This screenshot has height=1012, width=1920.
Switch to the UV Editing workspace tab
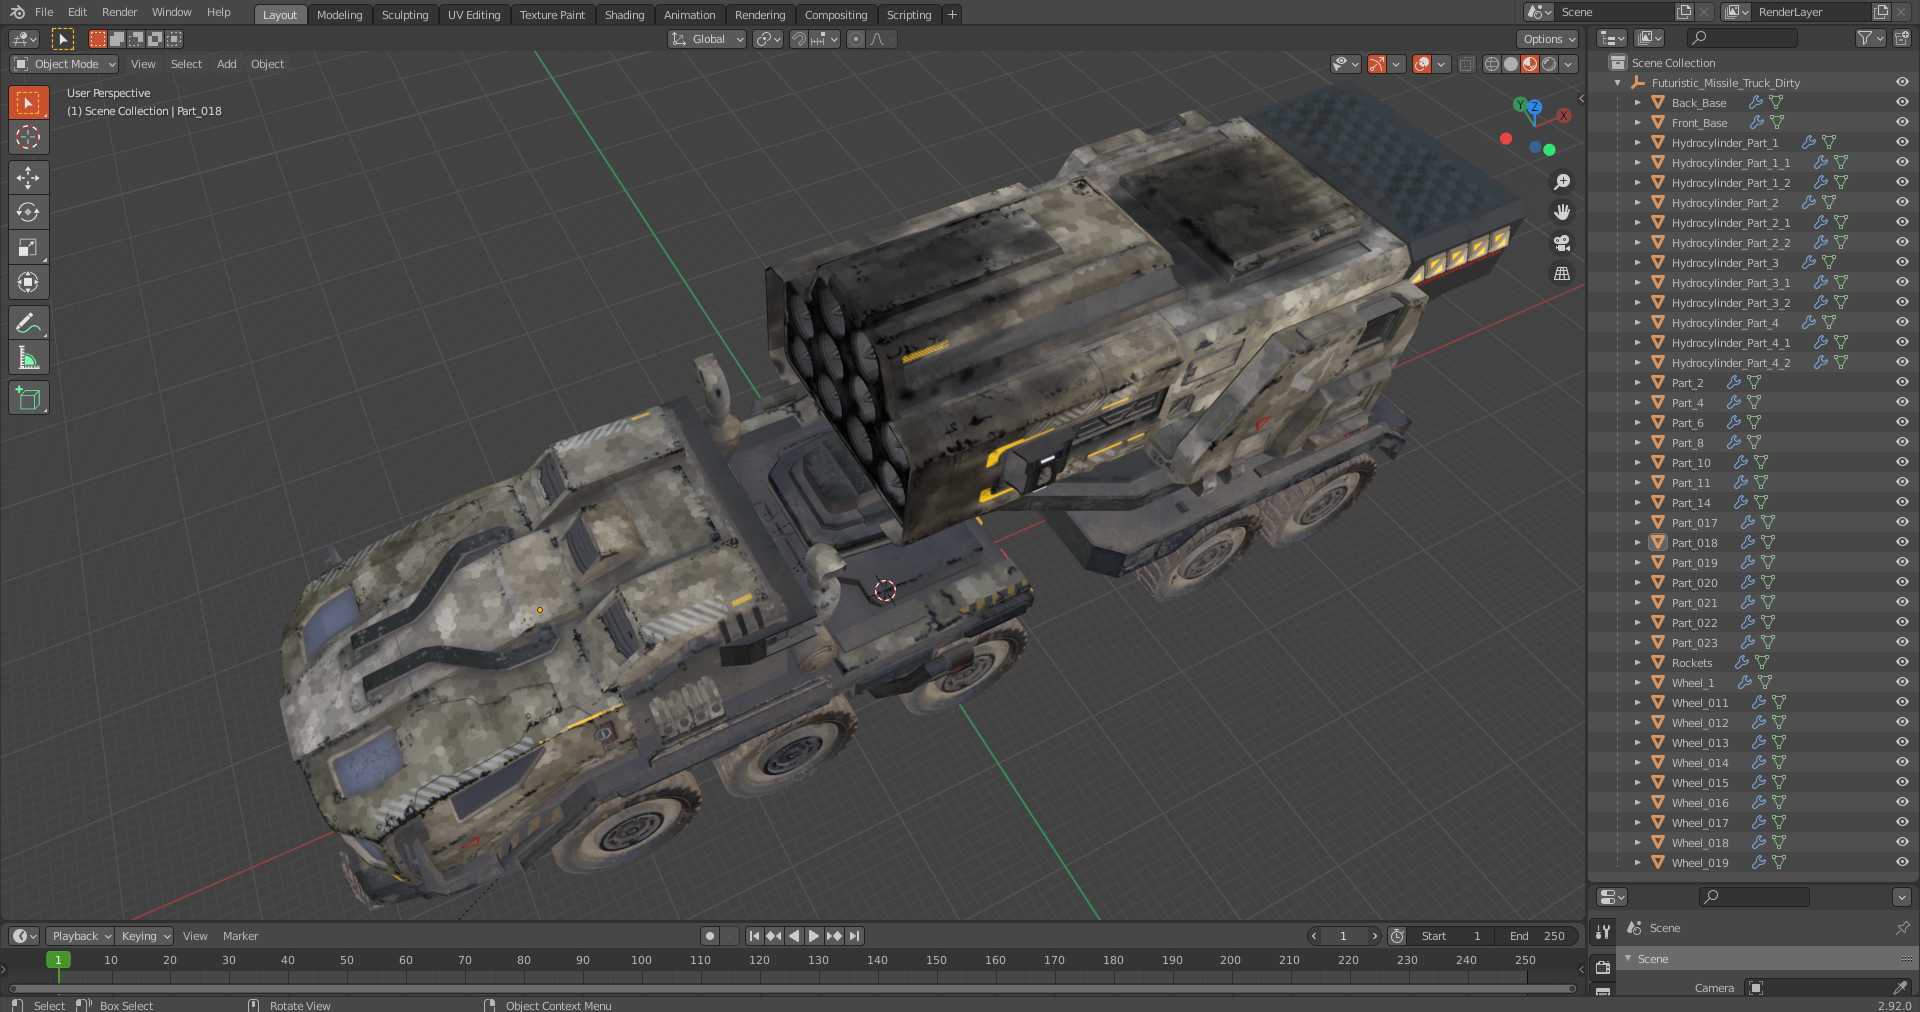click(474, 15)
